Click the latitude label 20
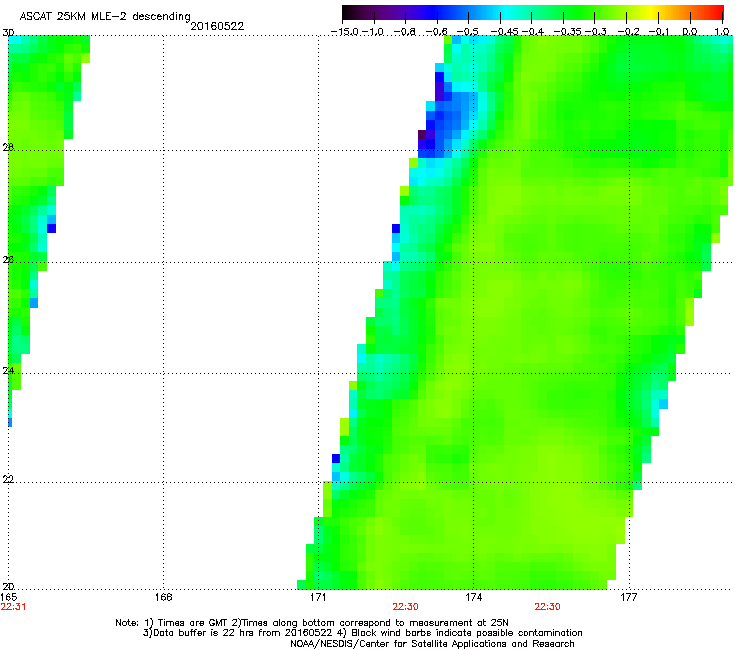This screenshot has height=650, width=740. [x=8, y=586]
